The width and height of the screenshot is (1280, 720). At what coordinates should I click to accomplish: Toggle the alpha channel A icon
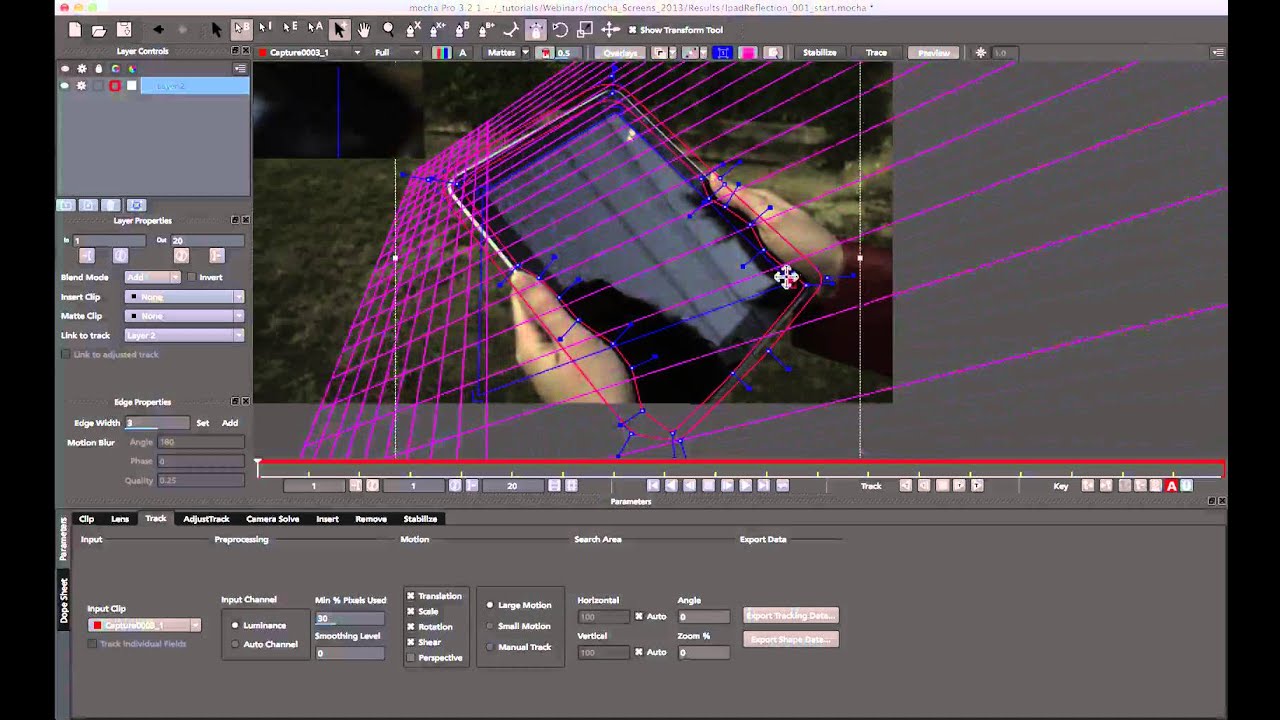click(462, 53)
